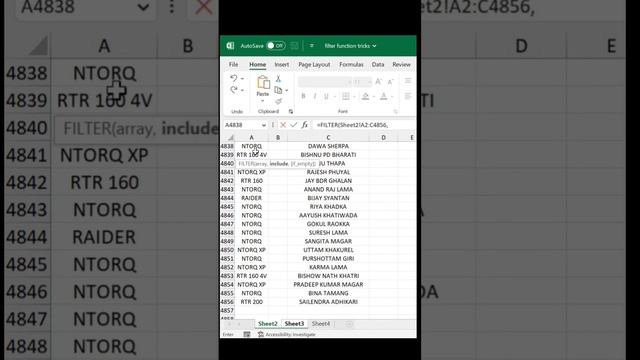The width and height of the screenshot is (640, 360).
Task: Toggle the AutoSave switch
Action: tap(276, 46)
